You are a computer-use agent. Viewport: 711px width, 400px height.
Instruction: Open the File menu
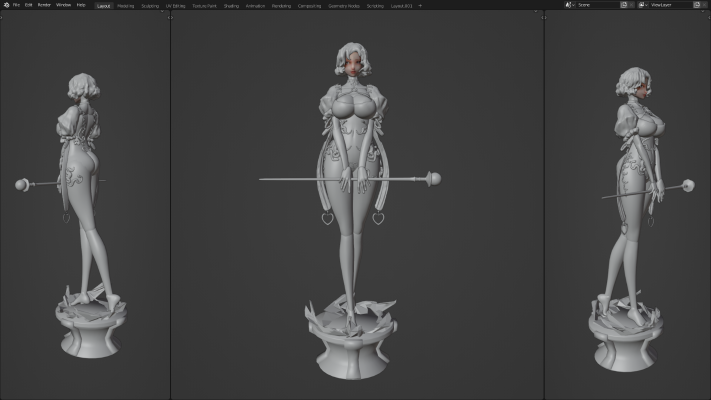tap(16, 5)
